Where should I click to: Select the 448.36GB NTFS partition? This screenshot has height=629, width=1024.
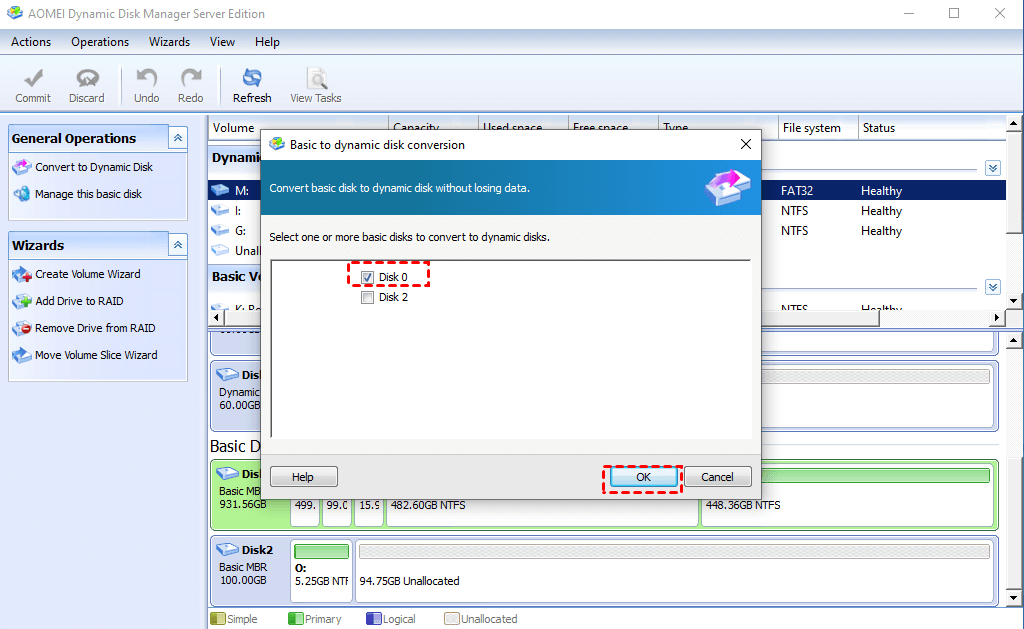[x=849, y=505]
